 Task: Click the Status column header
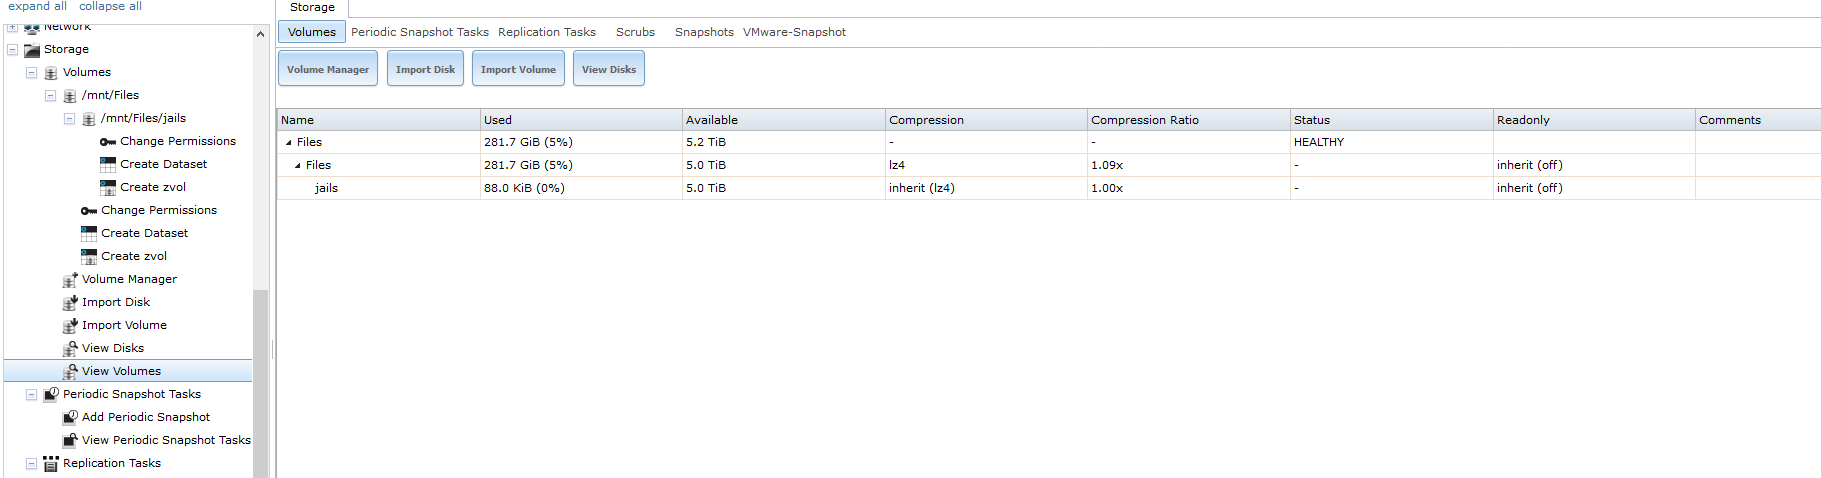coord(1392,120)
